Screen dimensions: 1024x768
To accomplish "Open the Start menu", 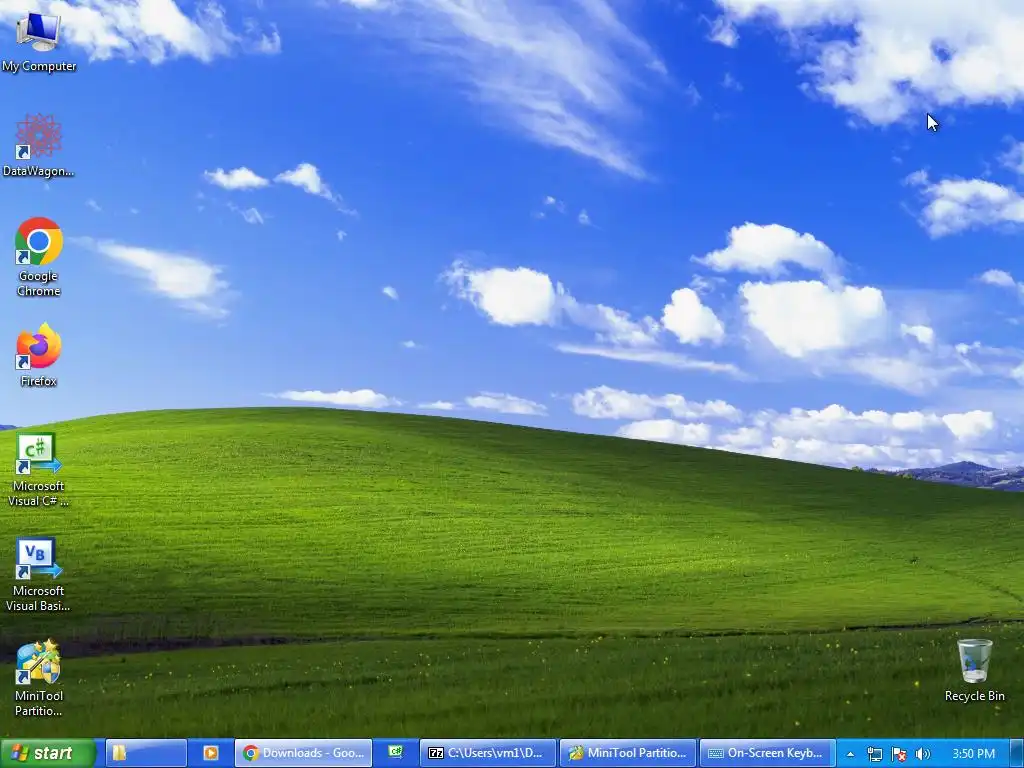I will [x=48, y=753].
